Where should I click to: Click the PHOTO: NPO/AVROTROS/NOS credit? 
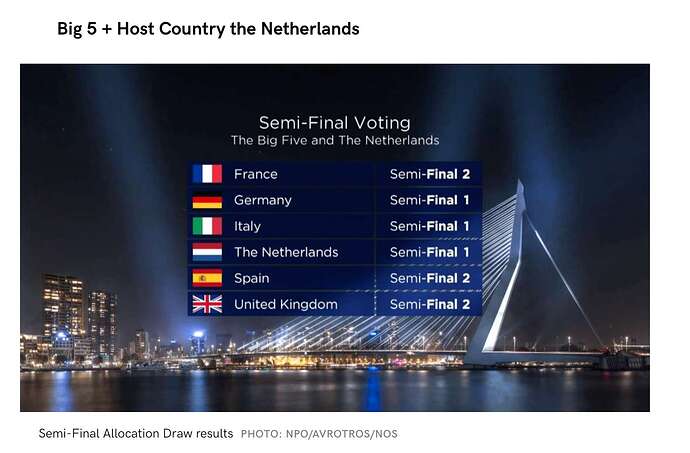pyautogui.click(x=319, y=434)
